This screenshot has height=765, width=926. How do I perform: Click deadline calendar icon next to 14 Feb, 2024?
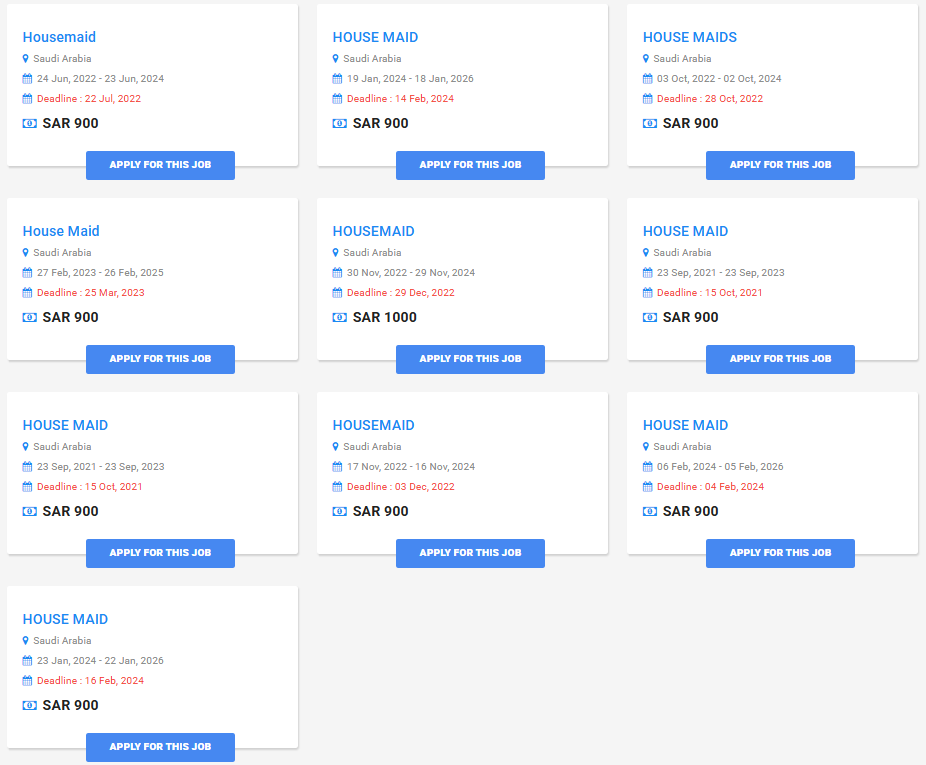[x=338, y=99]
